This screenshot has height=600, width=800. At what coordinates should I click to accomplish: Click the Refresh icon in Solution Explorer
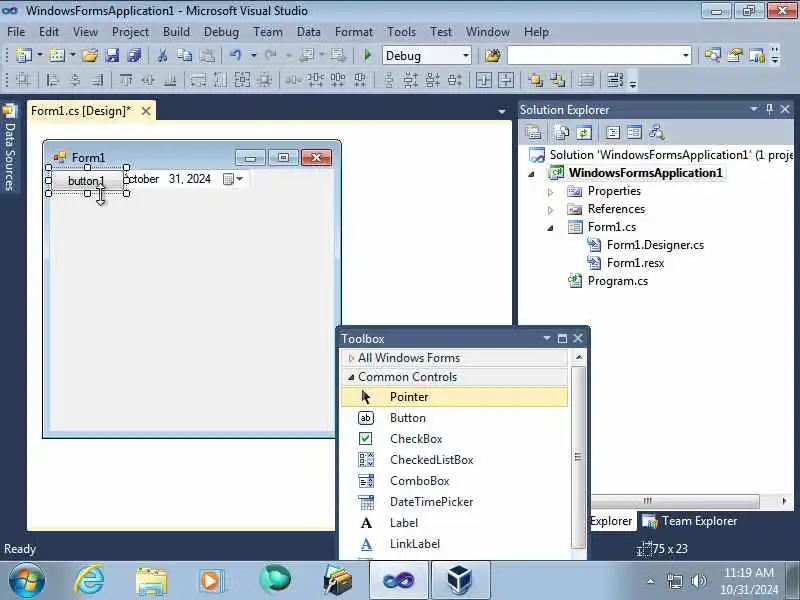(584, 133)
